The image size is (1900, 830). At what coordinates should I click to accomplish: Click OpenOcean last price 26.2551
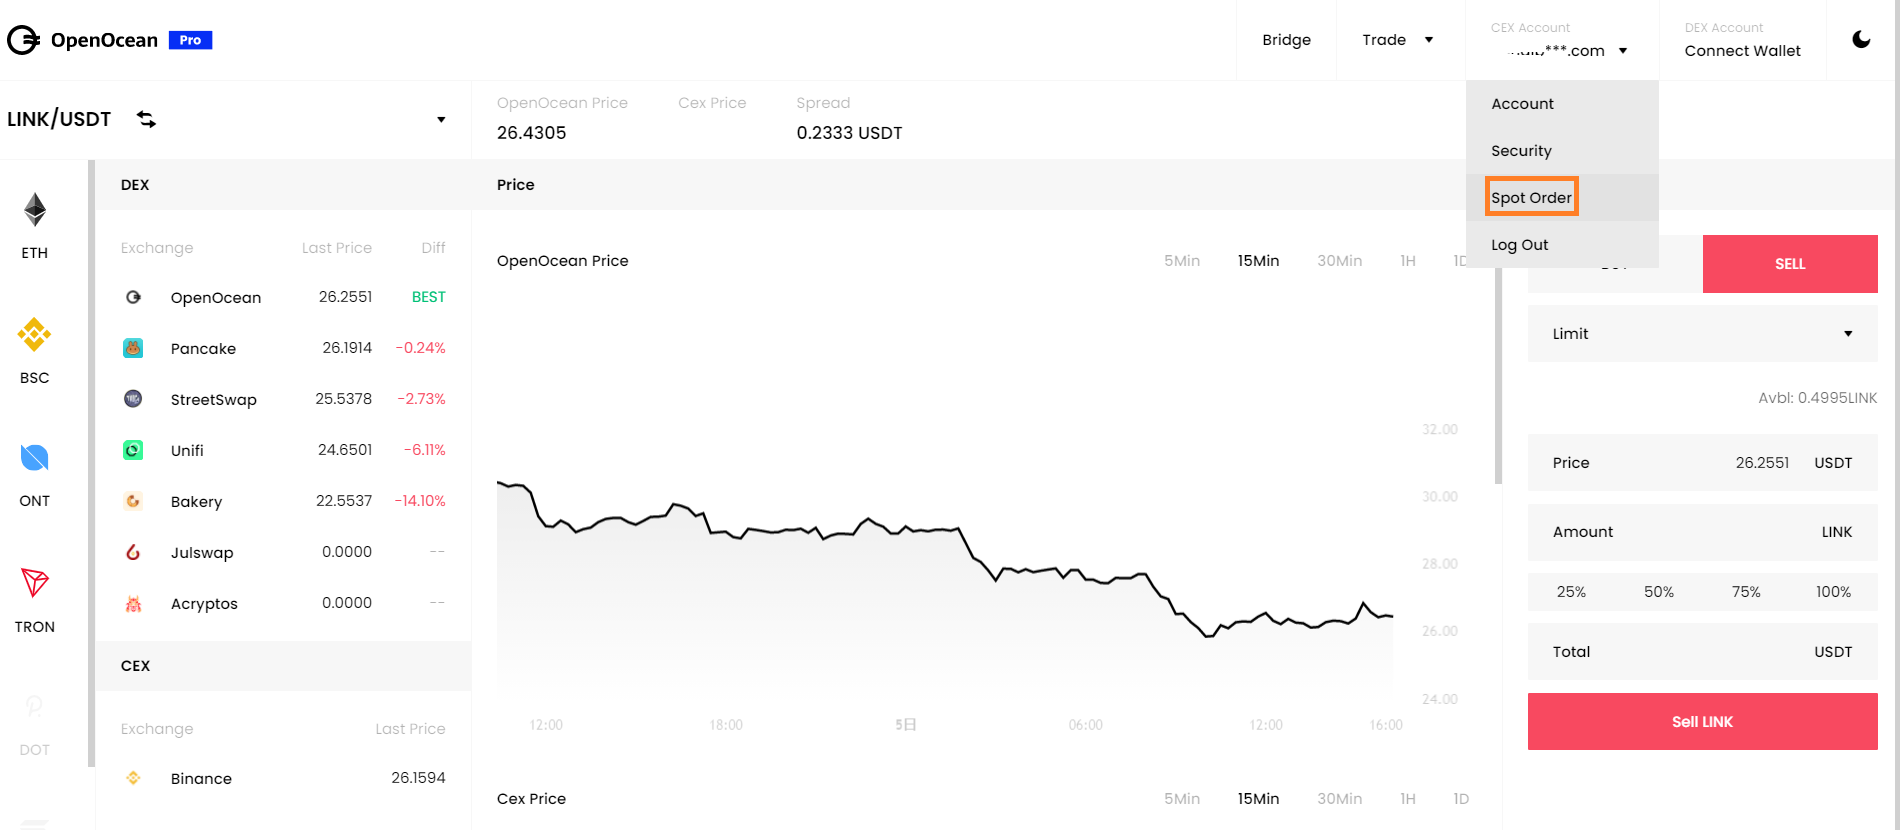pos(345,297)
